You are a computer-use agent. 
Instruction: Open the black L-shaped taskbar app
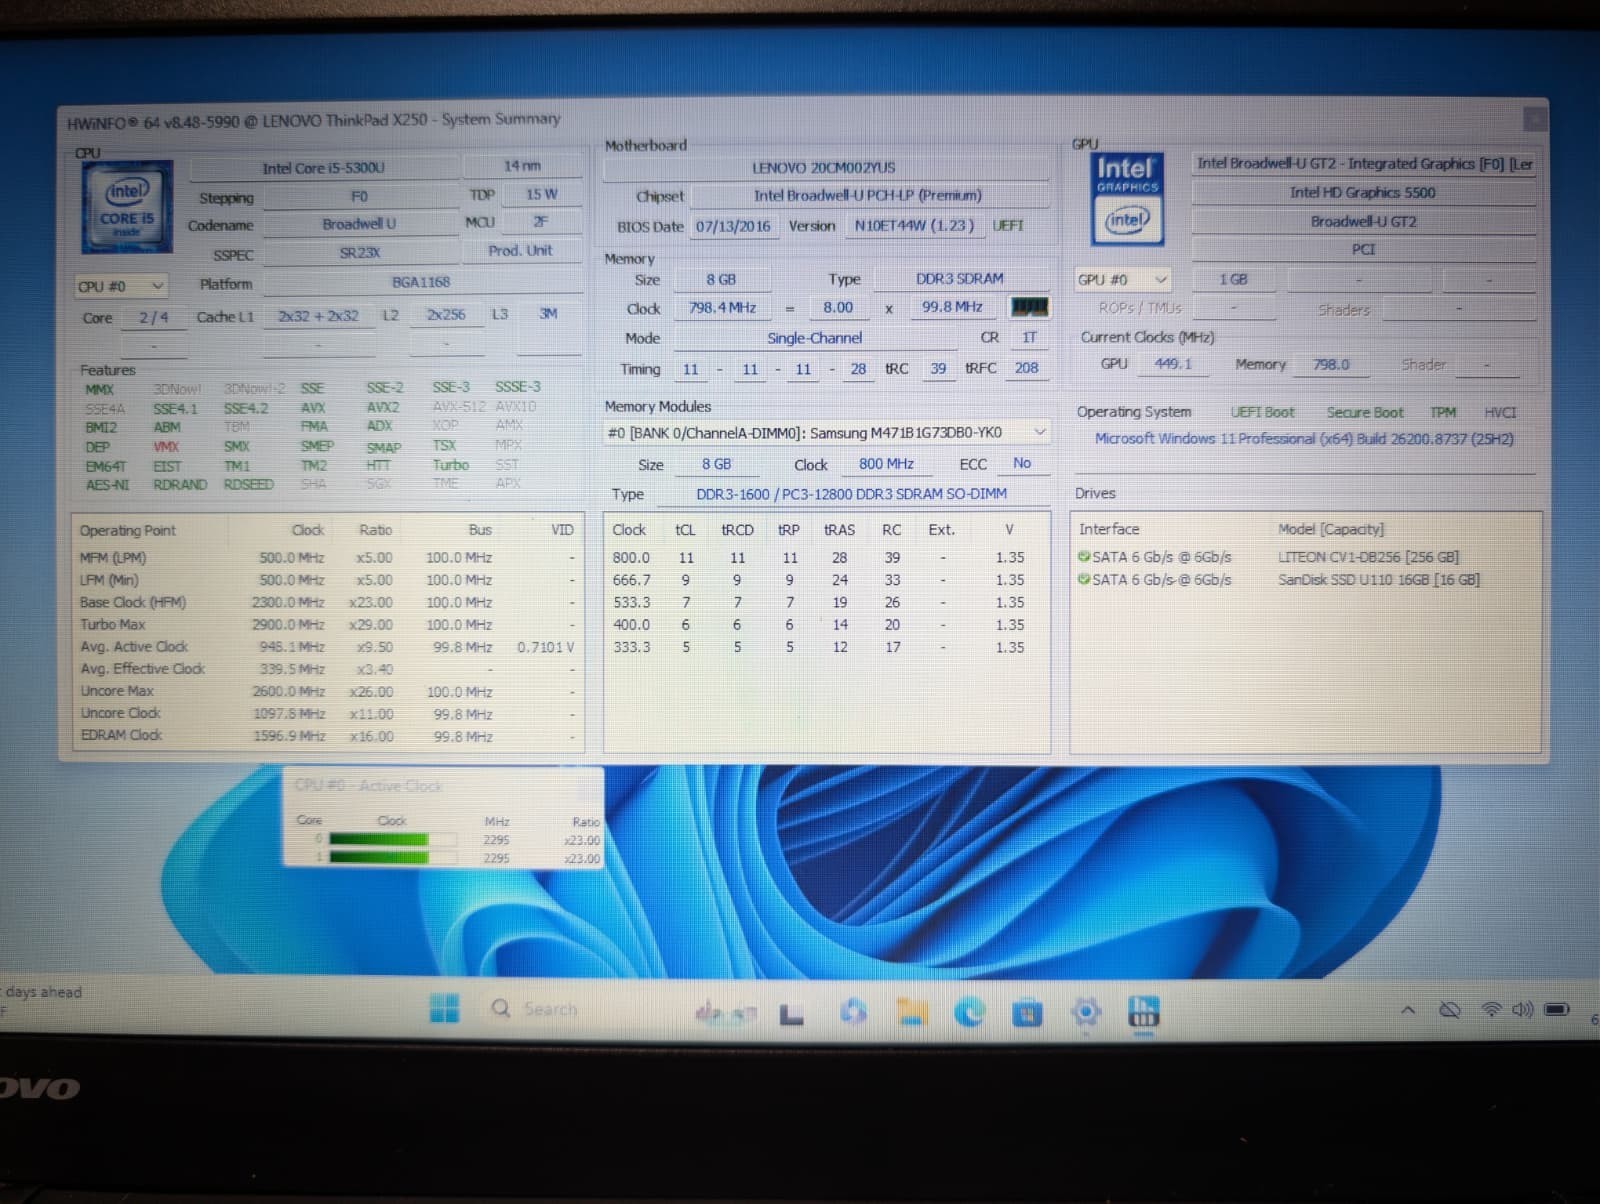pyautogui.click(x=791, y=1013)
